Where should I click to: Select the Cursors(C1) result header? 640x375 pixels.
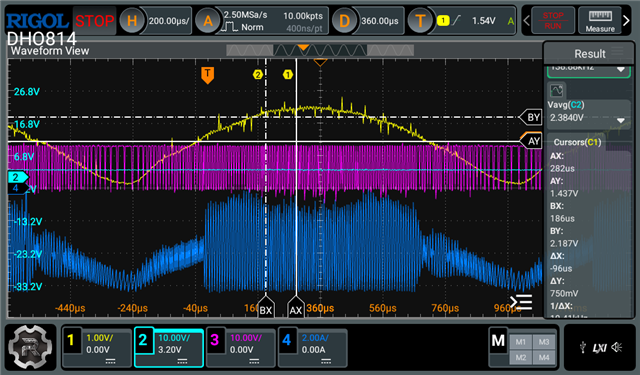[577, 142]
